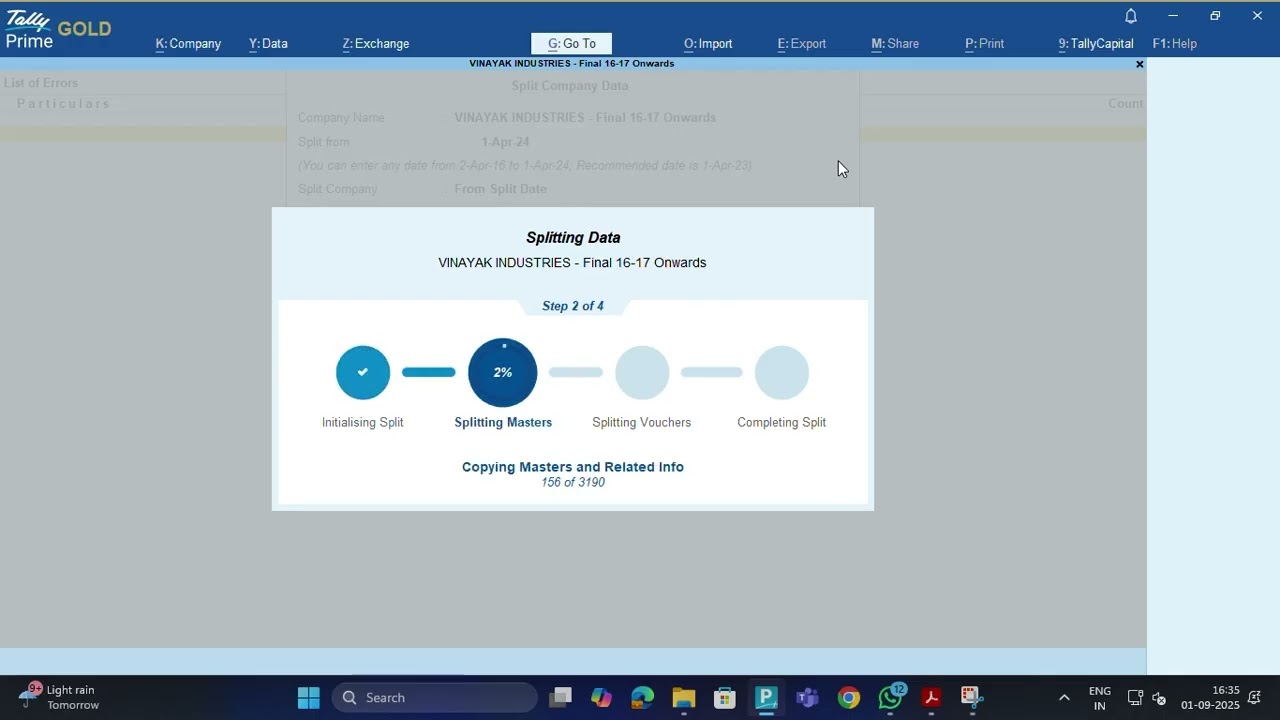Click the completed Initialising Split checkmark circle
Image resolution: width=1280 pixels, height=720 pixels.
click(x=363, y=372)
